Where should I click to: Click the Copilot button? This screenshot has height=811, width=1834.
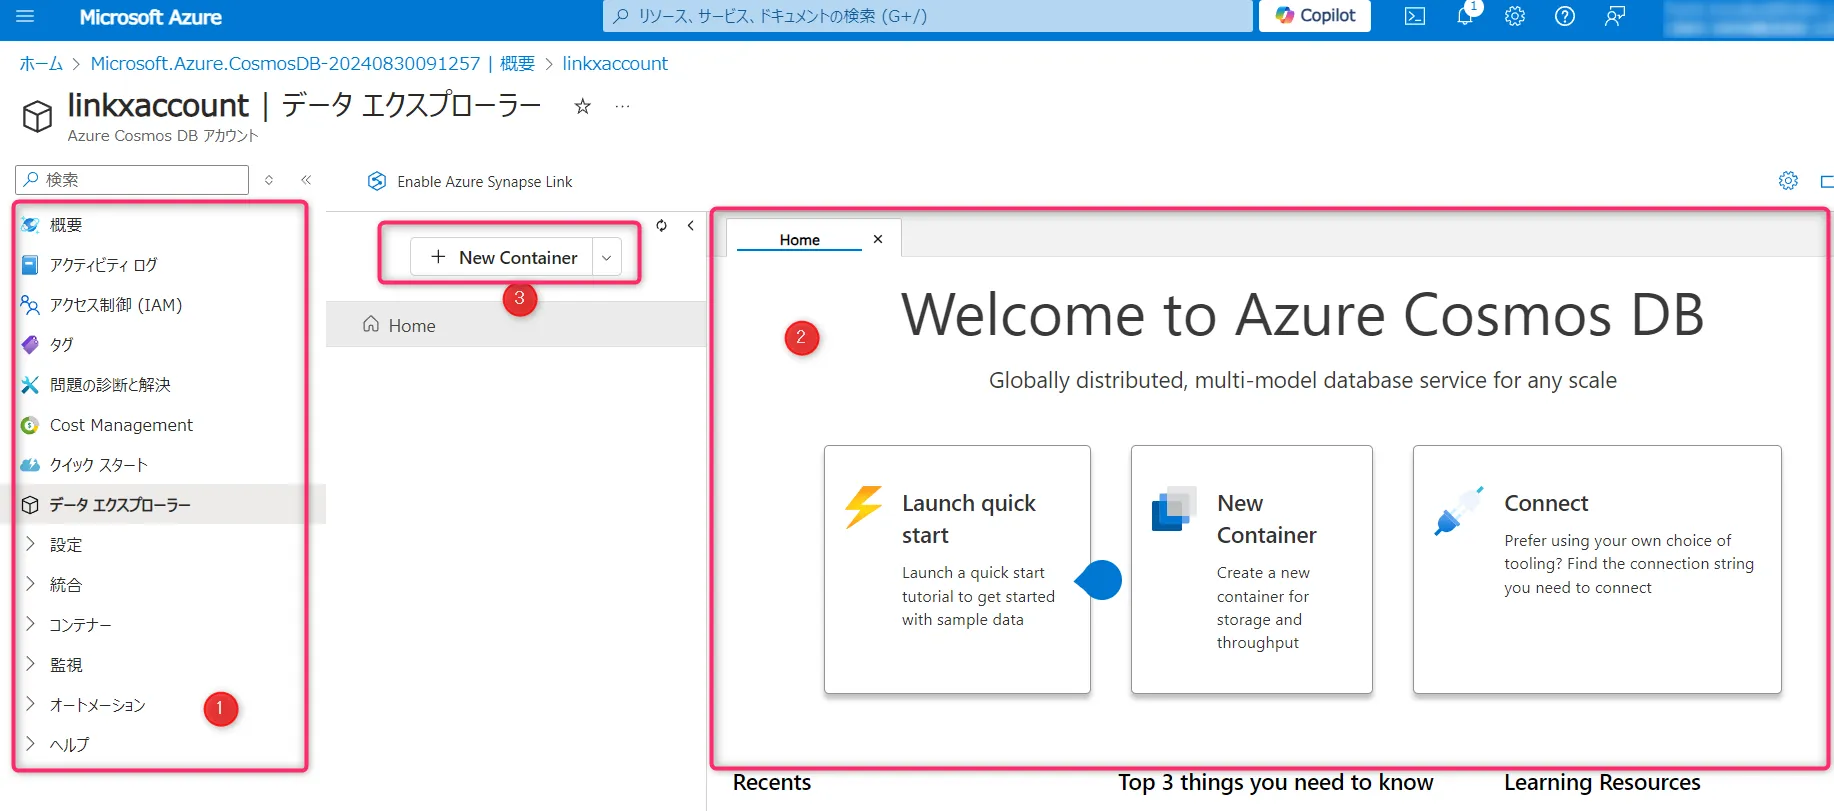(1315, 16)
